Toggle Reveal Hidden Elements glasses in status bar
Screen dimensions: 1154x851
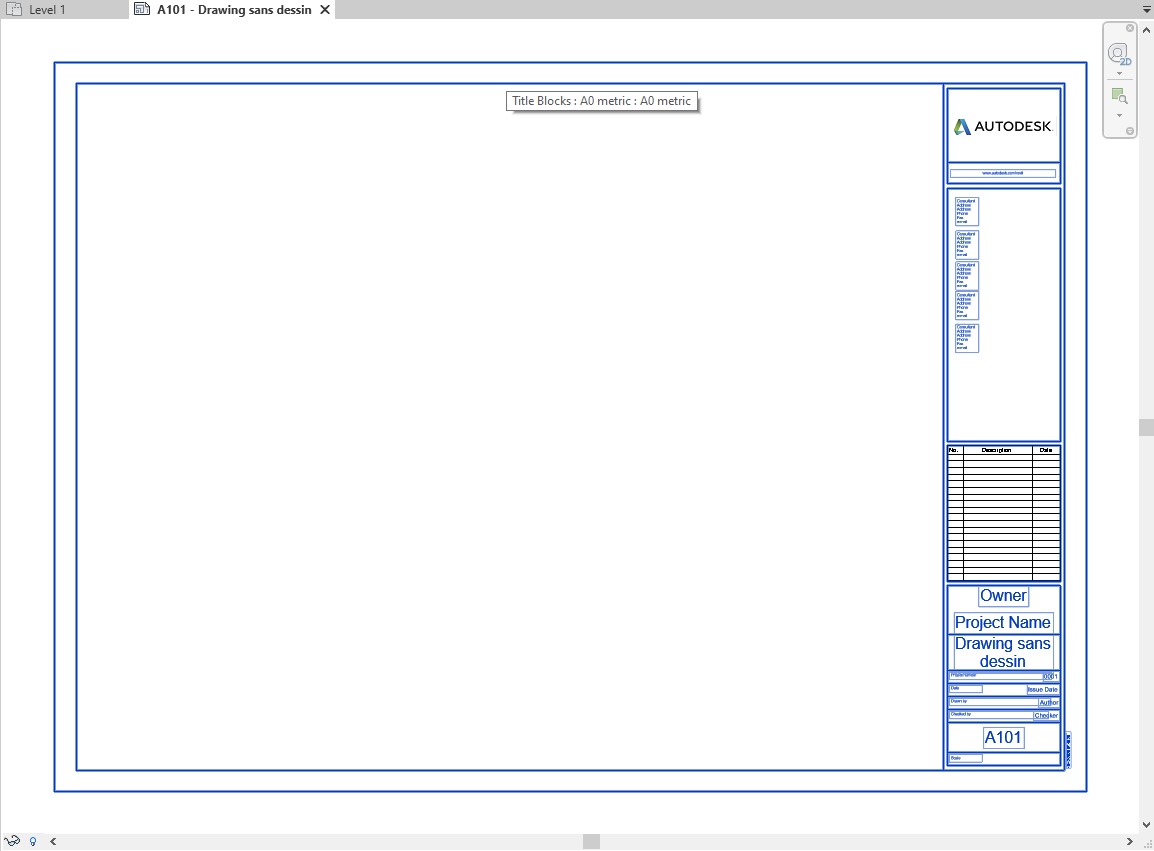pyautogui.click(x=12, y=841)
